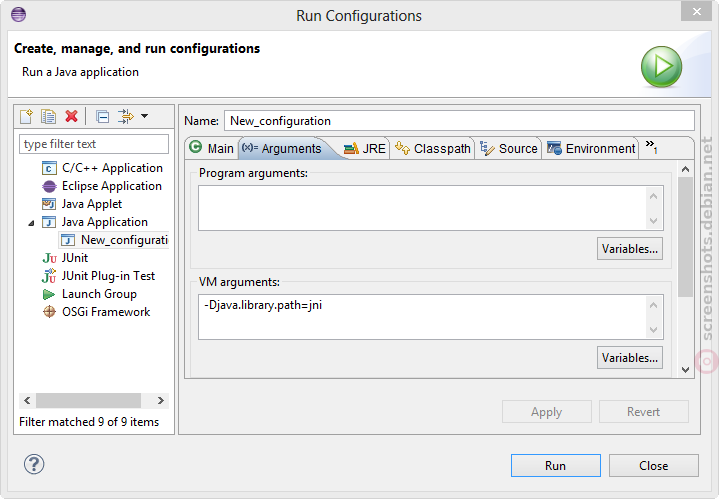Viewport: 719px width, 499px height.
Task: Click the Filter launch configurations icon
Action: (x=125, y=116)
